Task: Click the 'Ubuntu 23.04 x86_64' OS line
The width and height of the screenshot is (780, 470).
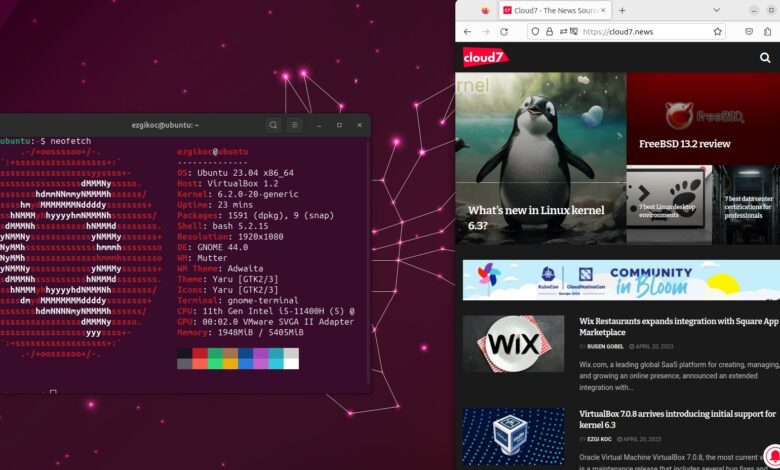Action: (235, 173)
